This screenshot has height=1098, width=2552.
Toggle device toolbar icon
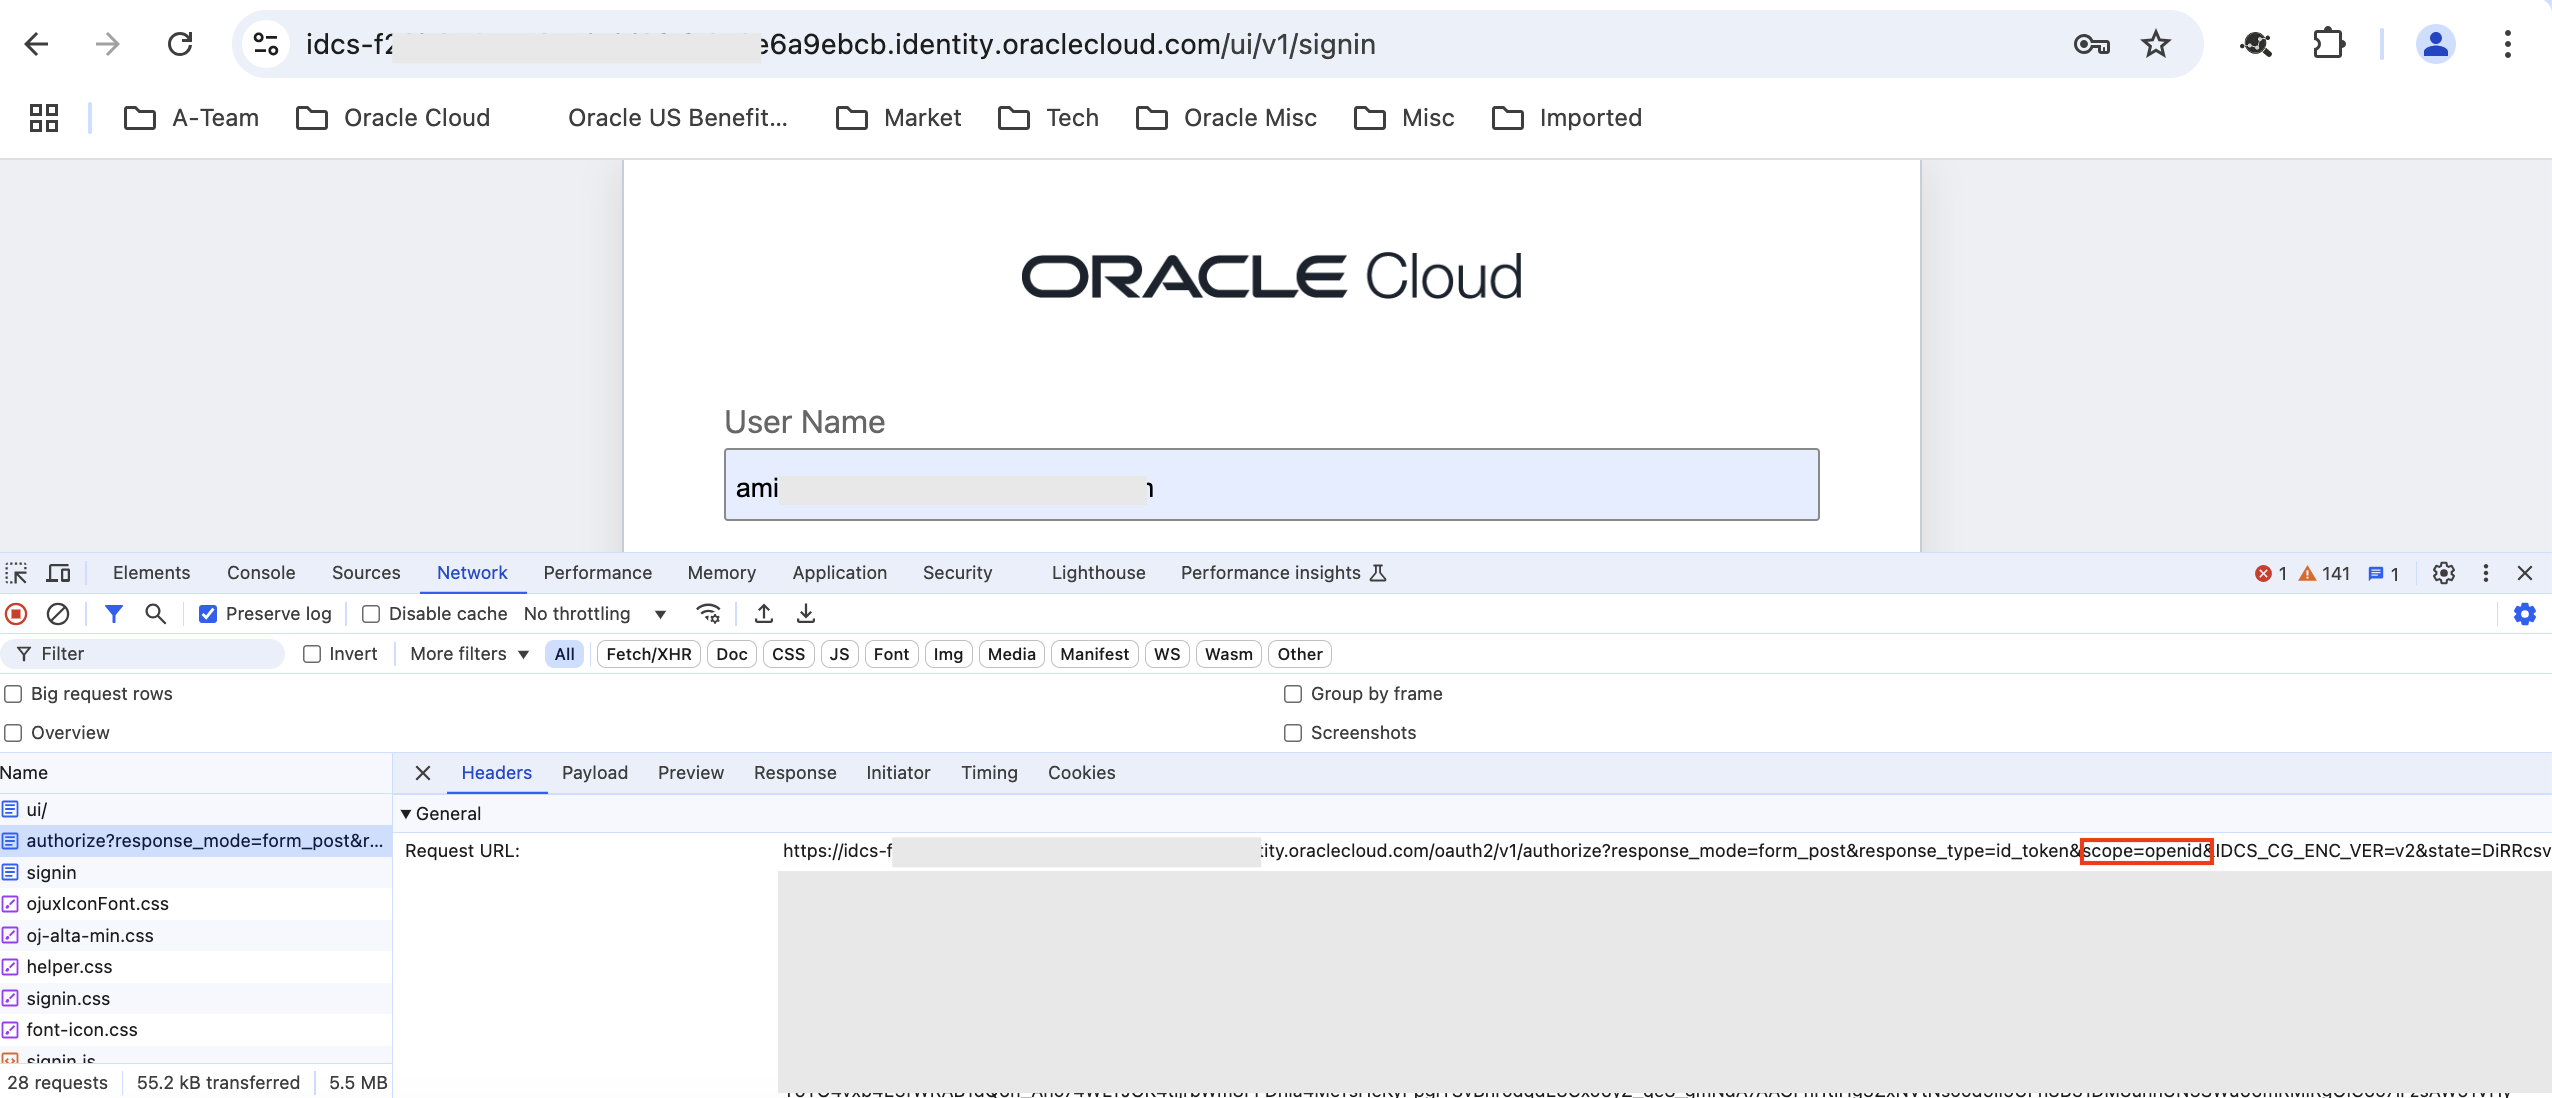tap(59, 573)
